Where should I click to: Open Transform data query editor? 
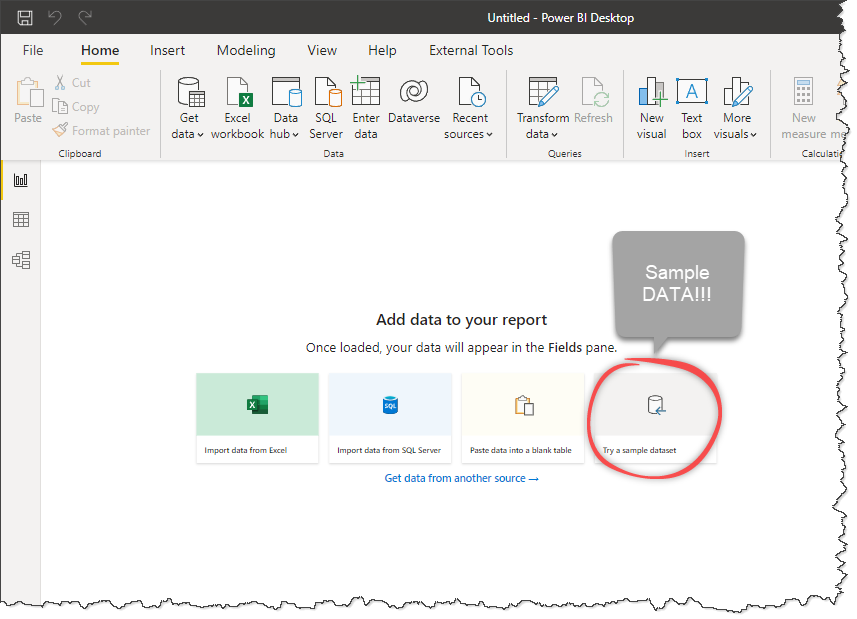click(x=543, y=109)
